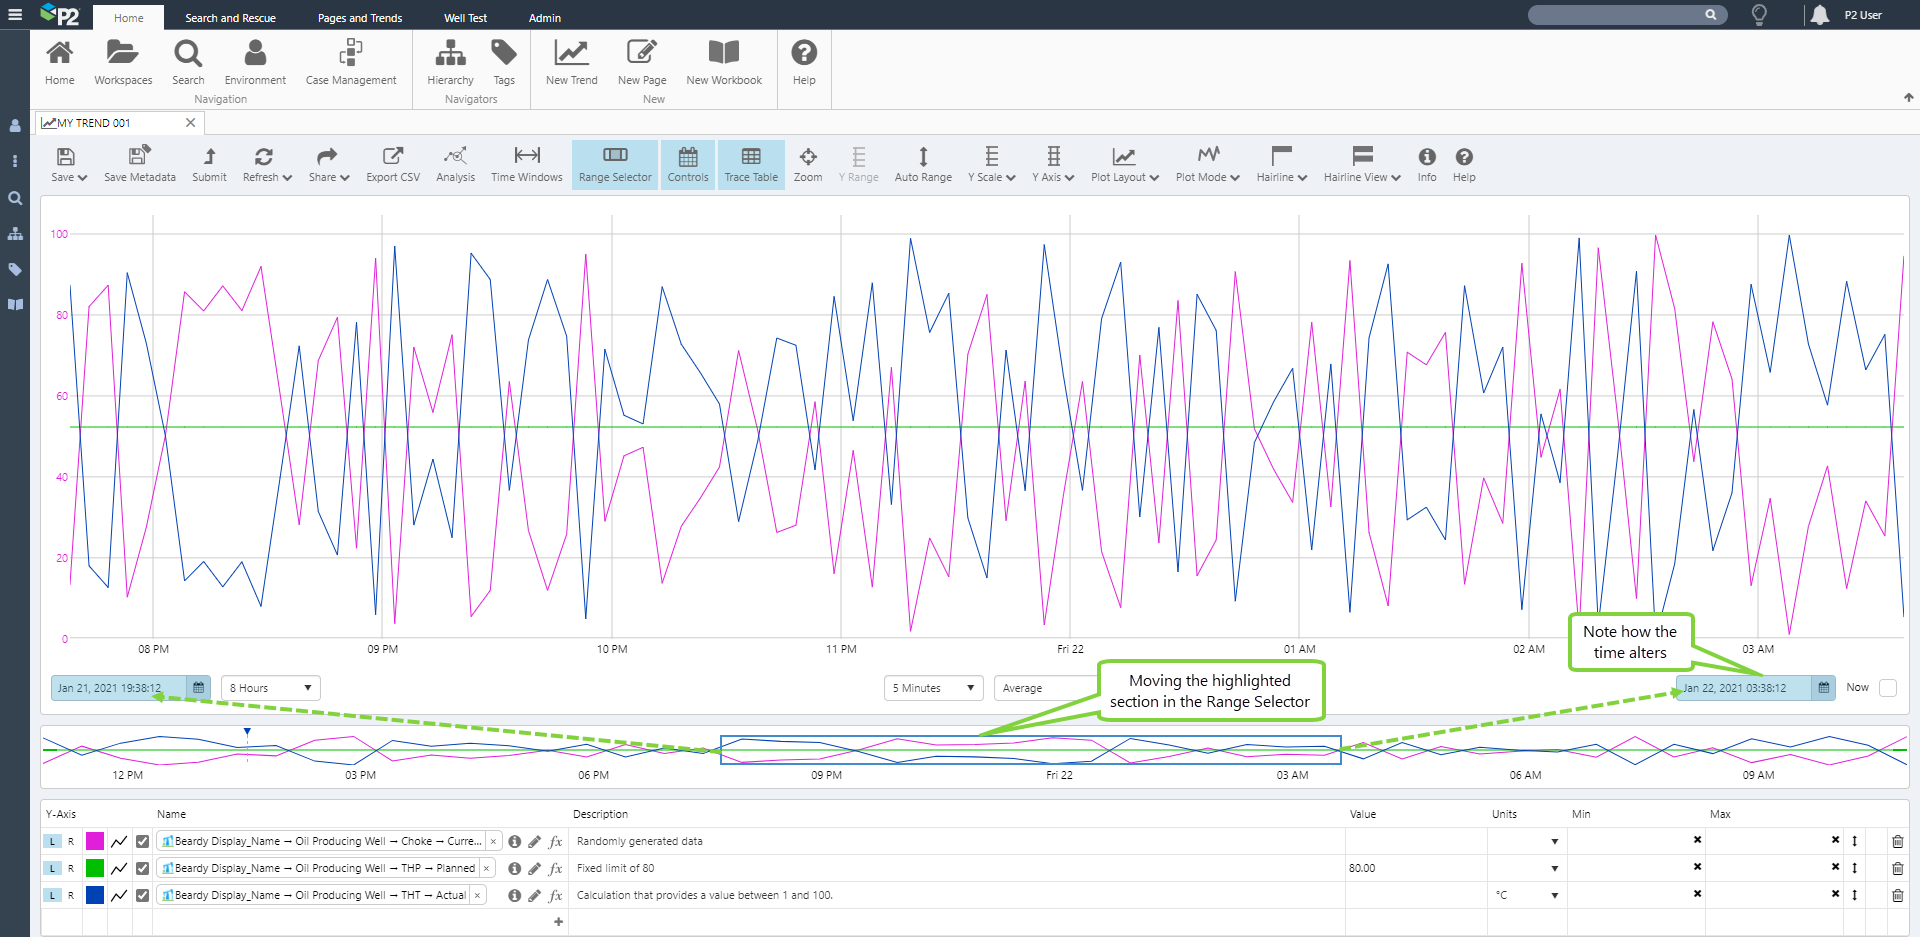Click the Tags navigator icon
The width and height of the screenshot is (1920, 937).
click(504, 62)
